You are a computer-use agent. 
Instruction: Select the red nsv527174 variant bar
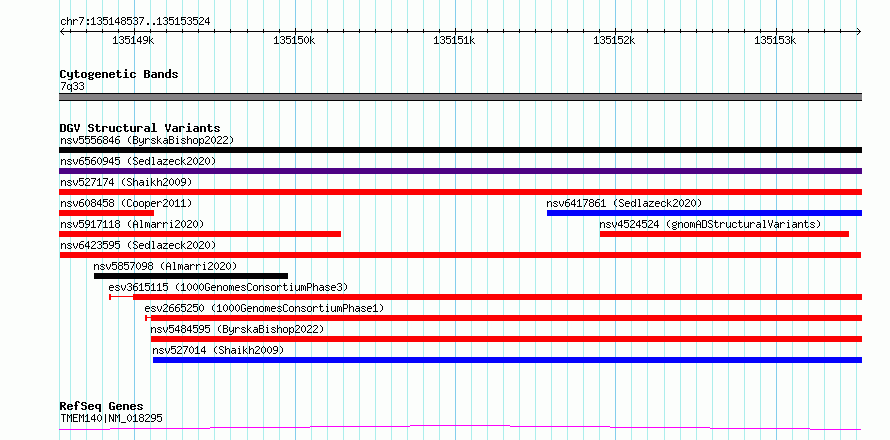pyautogui.click(x=460, y=192)
